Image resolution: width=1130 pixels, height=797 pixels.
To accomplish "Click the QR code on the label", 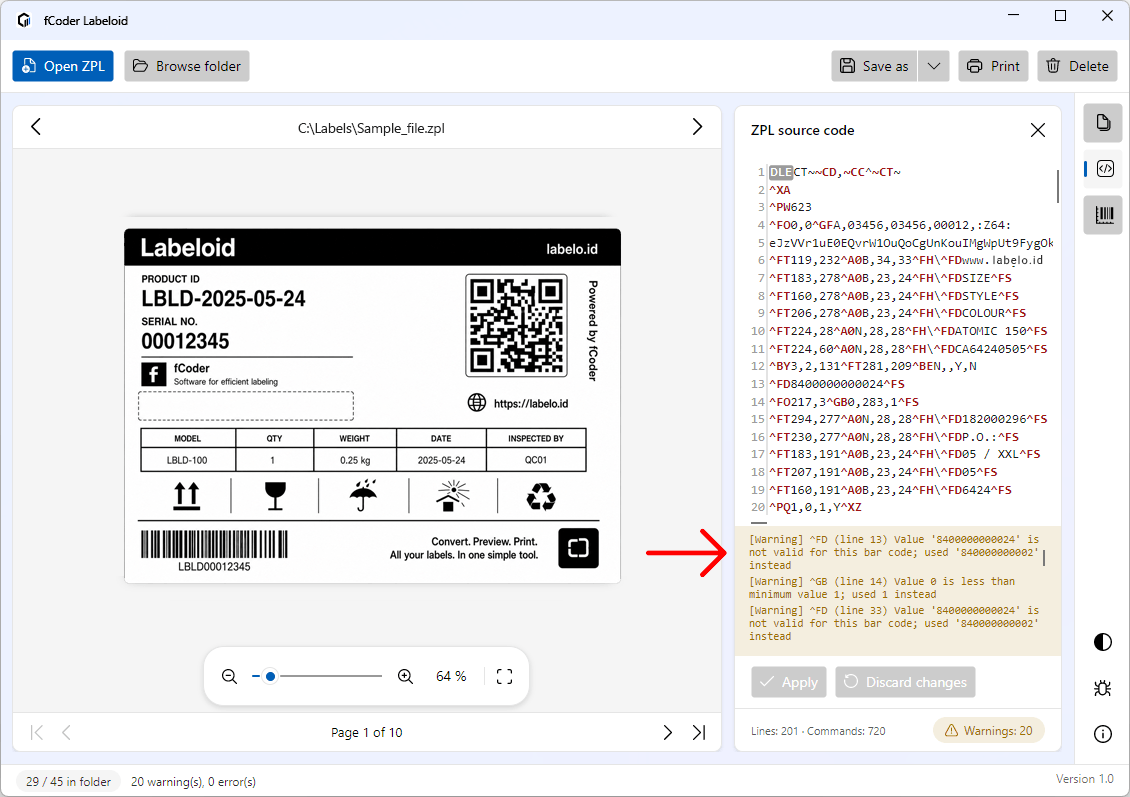I will point(516,325).
